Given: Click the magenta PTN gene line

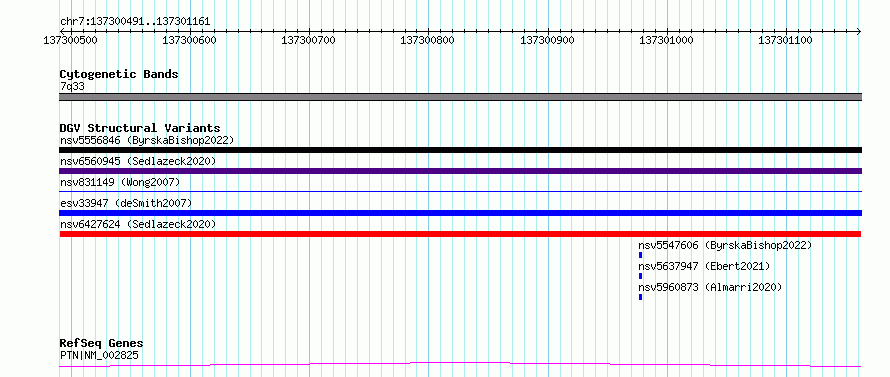Looking at the screenshot, I should (460, 364).
